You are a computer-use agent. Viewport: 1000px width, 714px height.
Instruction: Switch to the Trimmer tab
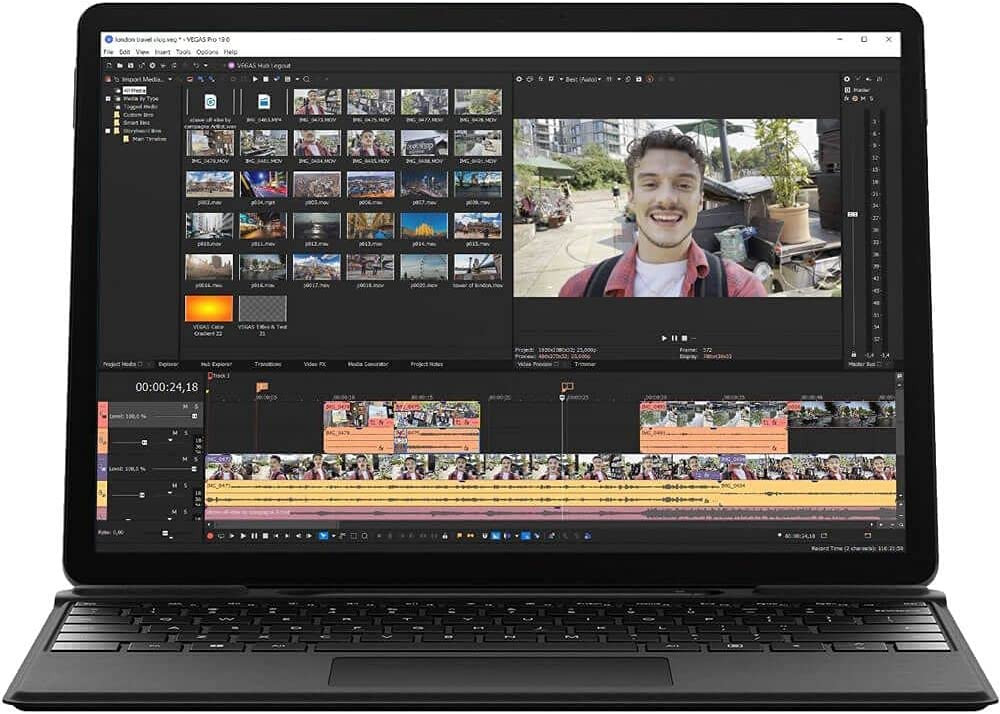585,364
